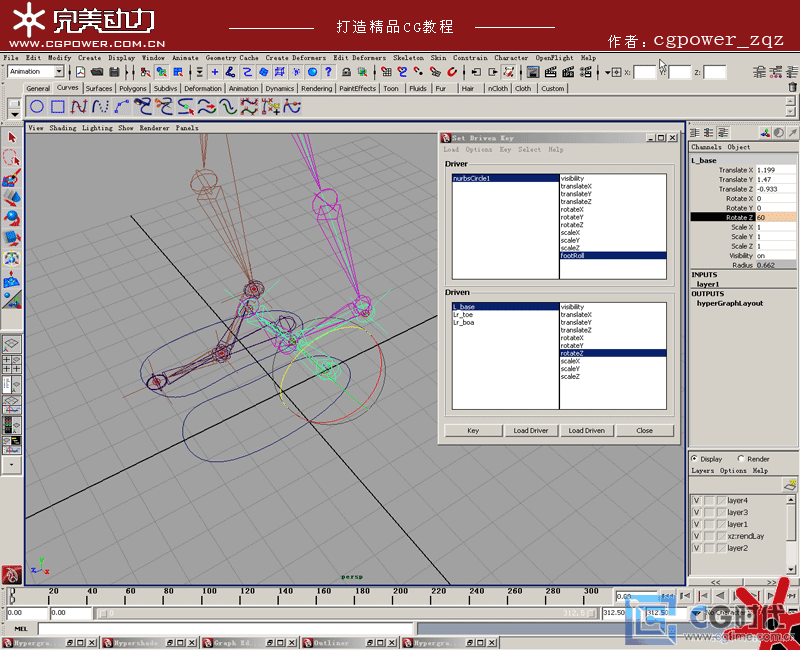800x650 pixels.
Task: Pick the Move tool in toolbox
Action: click(12, 198)
